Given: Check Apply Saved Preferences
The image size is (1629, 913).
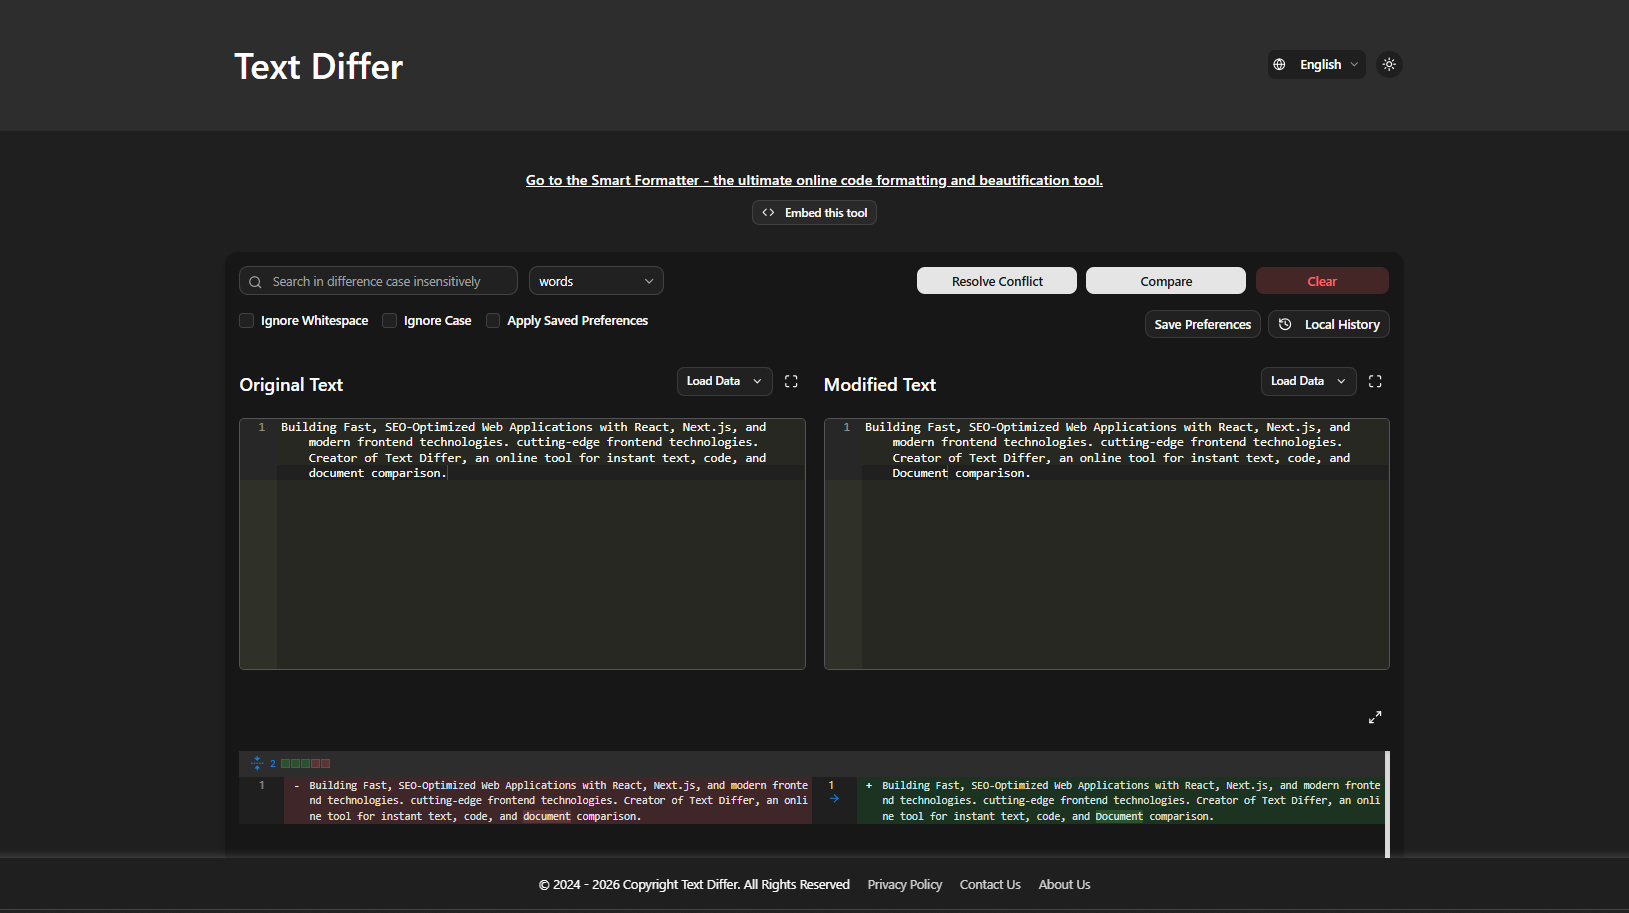Looking at the screenshot, I should click(493, 321).
